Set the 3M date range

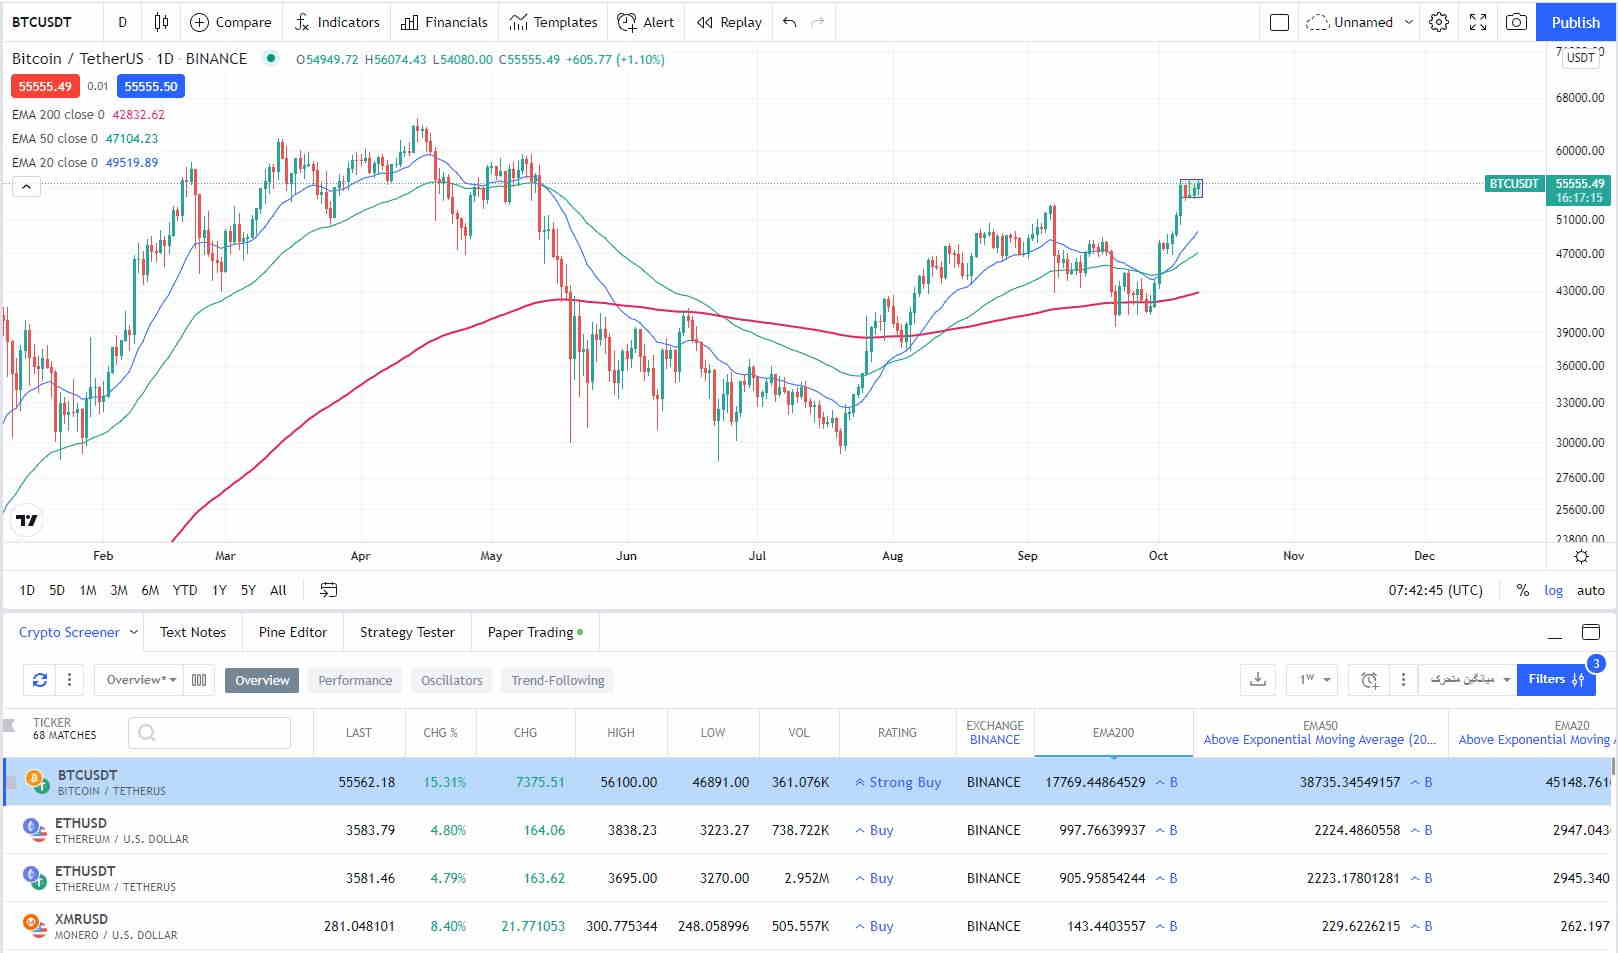tap(119, 590)
